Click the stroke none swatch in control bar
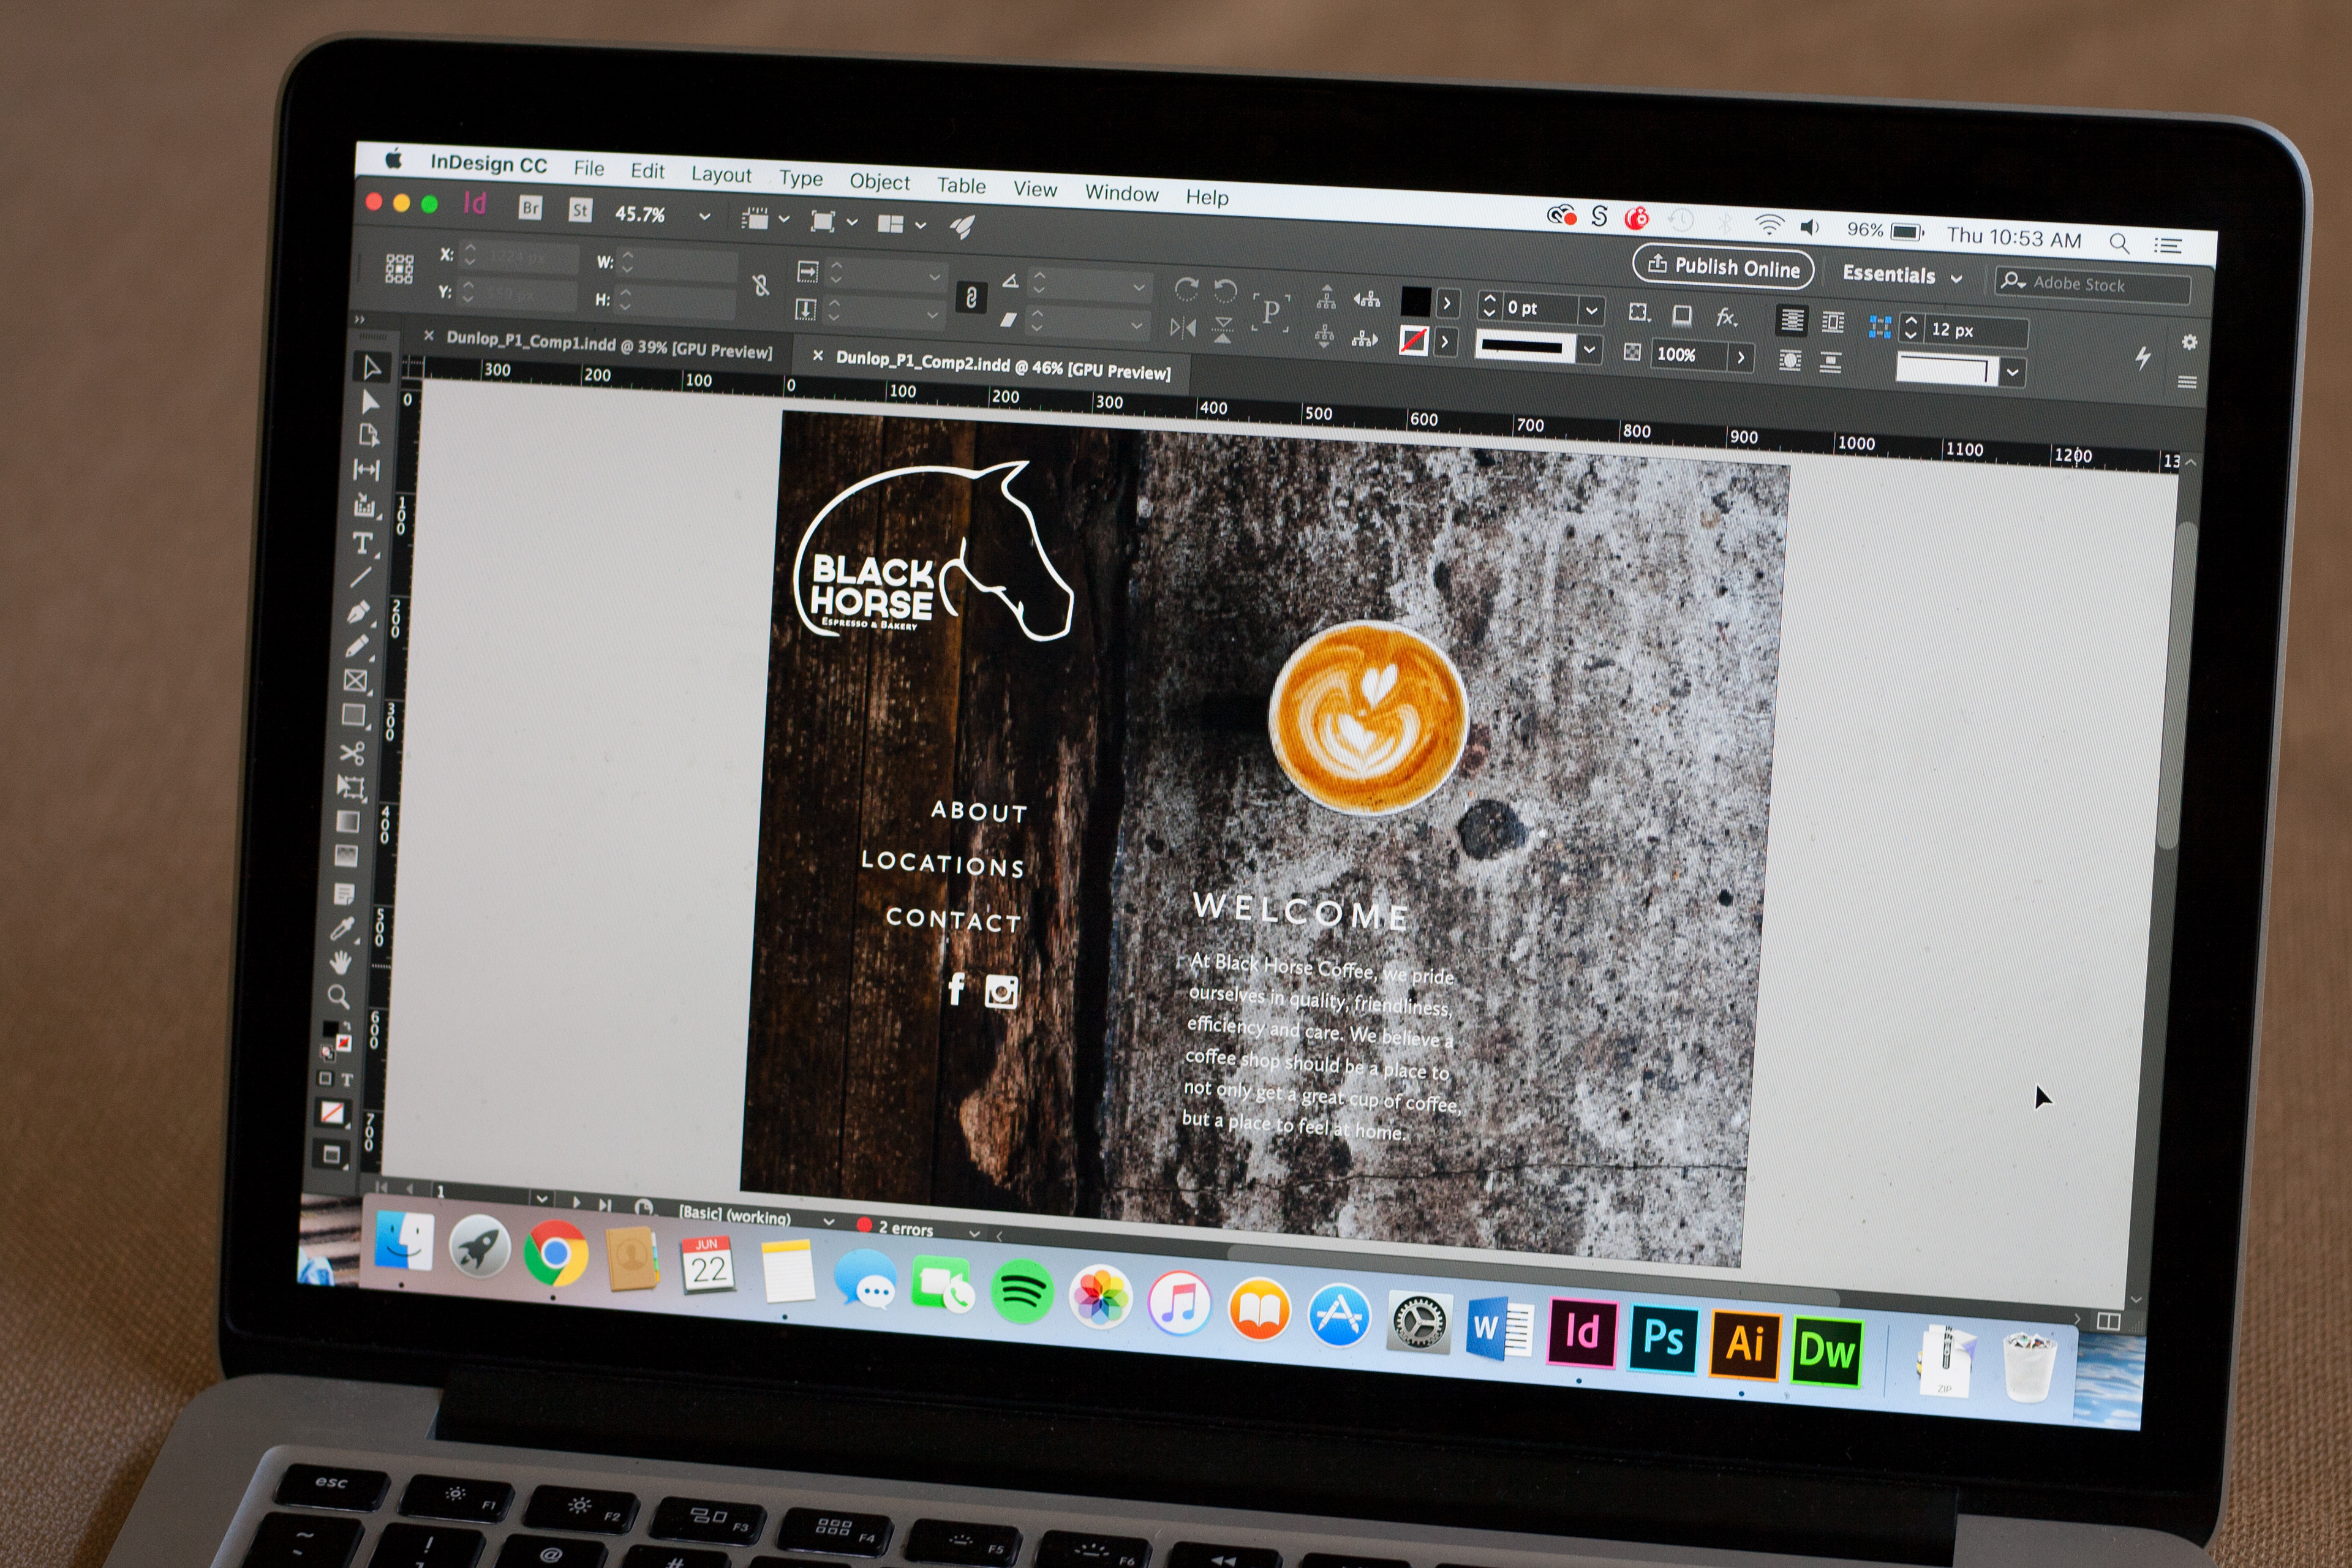Image resolution: width=2352 pixels, height=1568 pixels. (x=1413, y=340)
